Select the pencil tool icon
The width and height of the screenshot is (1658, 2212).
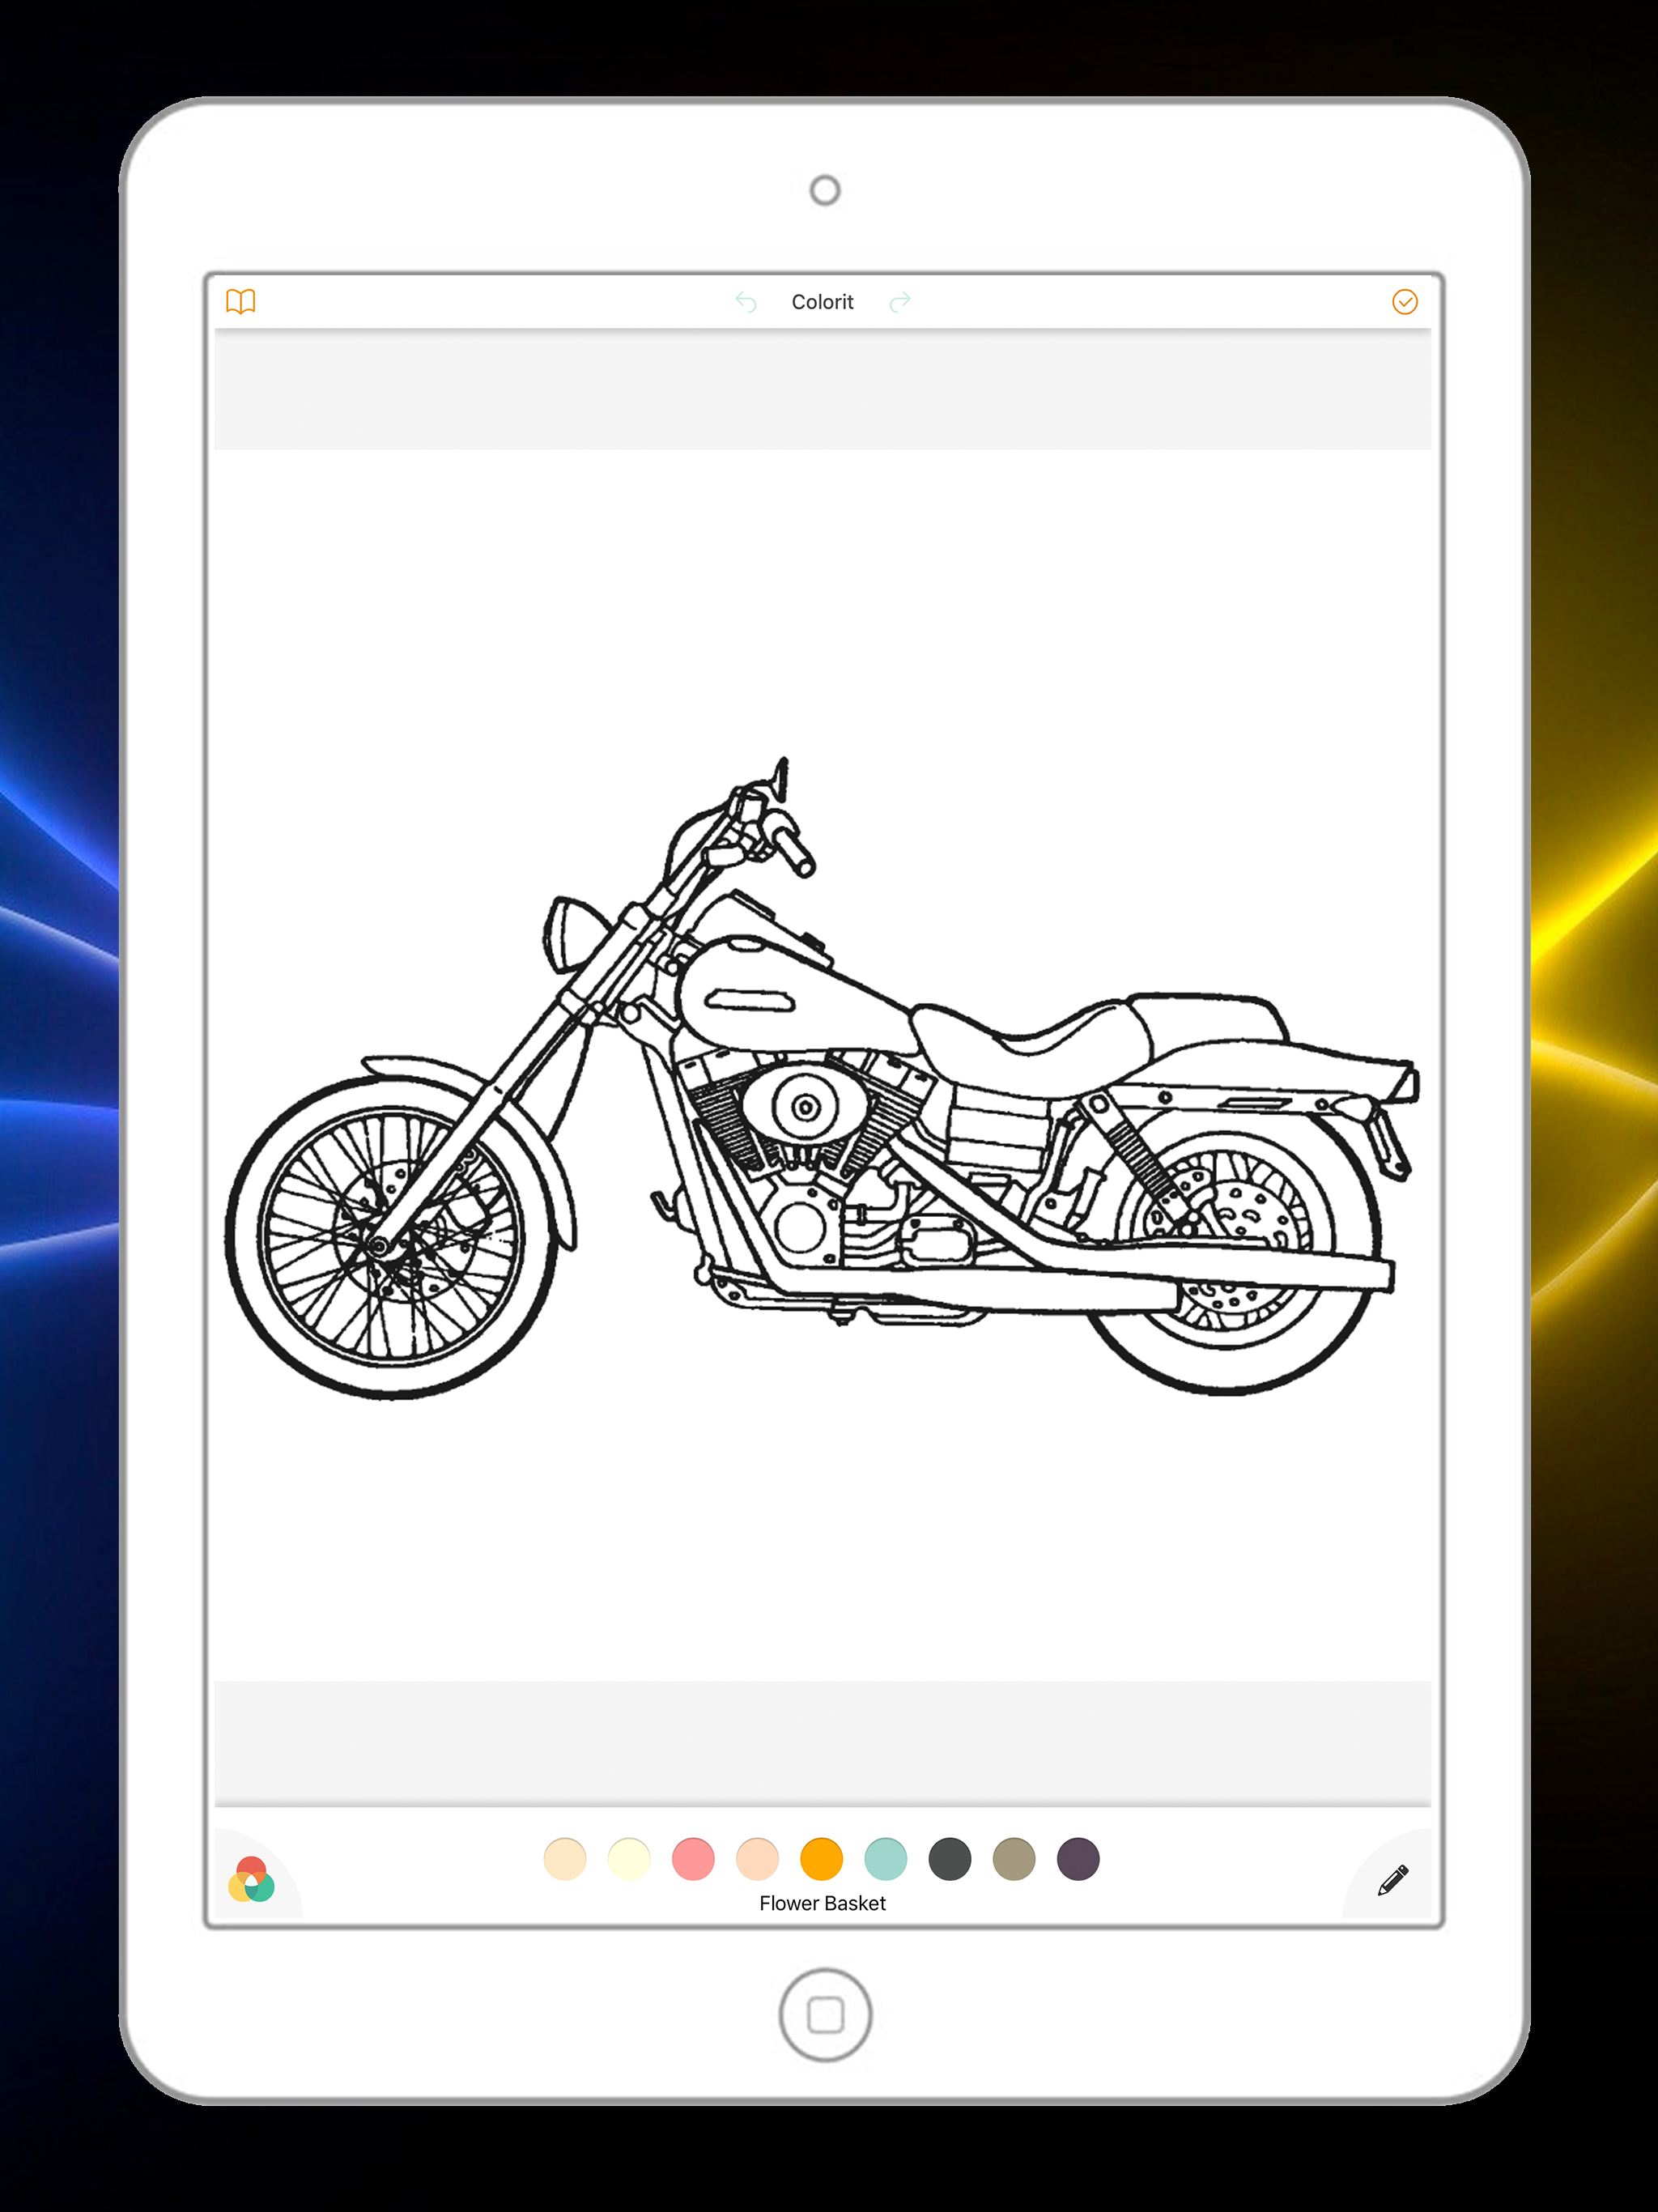(1393, 1880)
